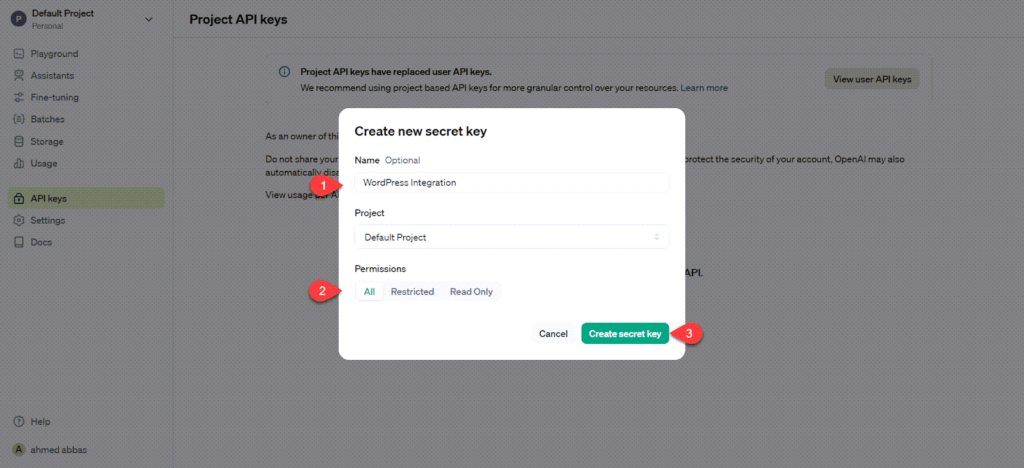Click the Batches stack icon
Image resolution: width=1024 pixels, height=468 pixels.
click(x=20, y=120)
